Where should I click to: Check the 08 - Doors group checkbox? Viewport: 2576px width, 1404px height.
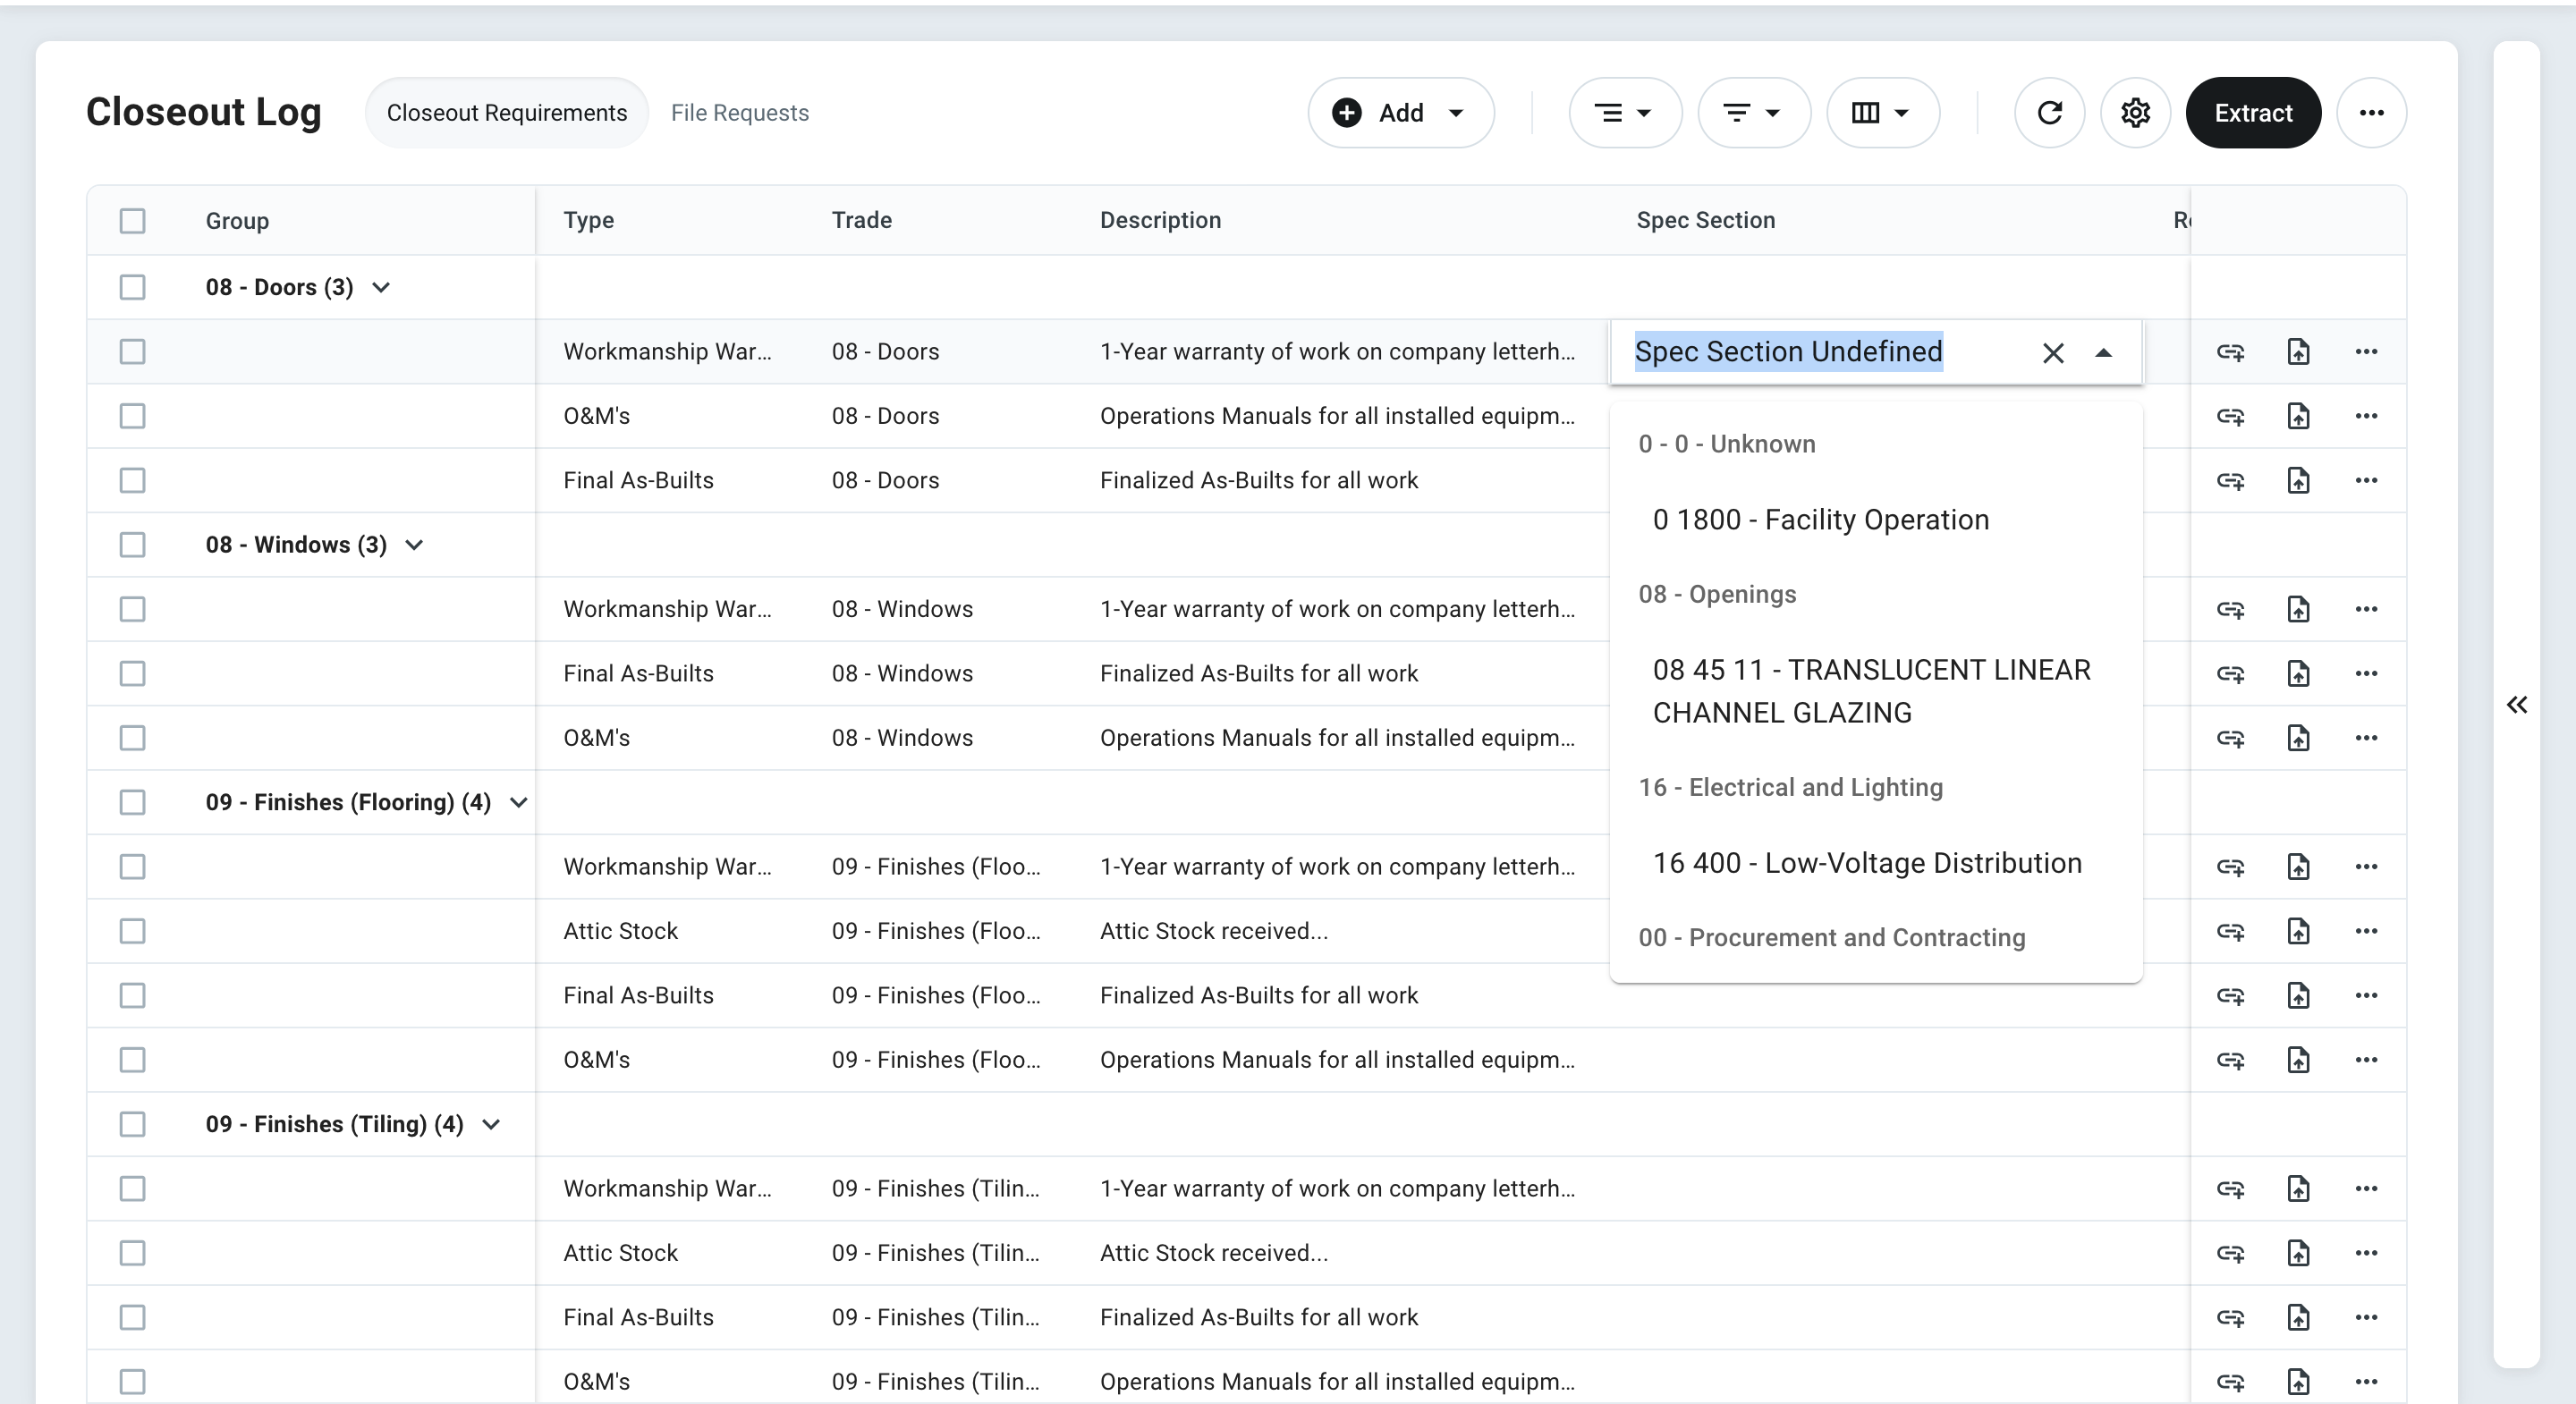[x=132, y=288]
